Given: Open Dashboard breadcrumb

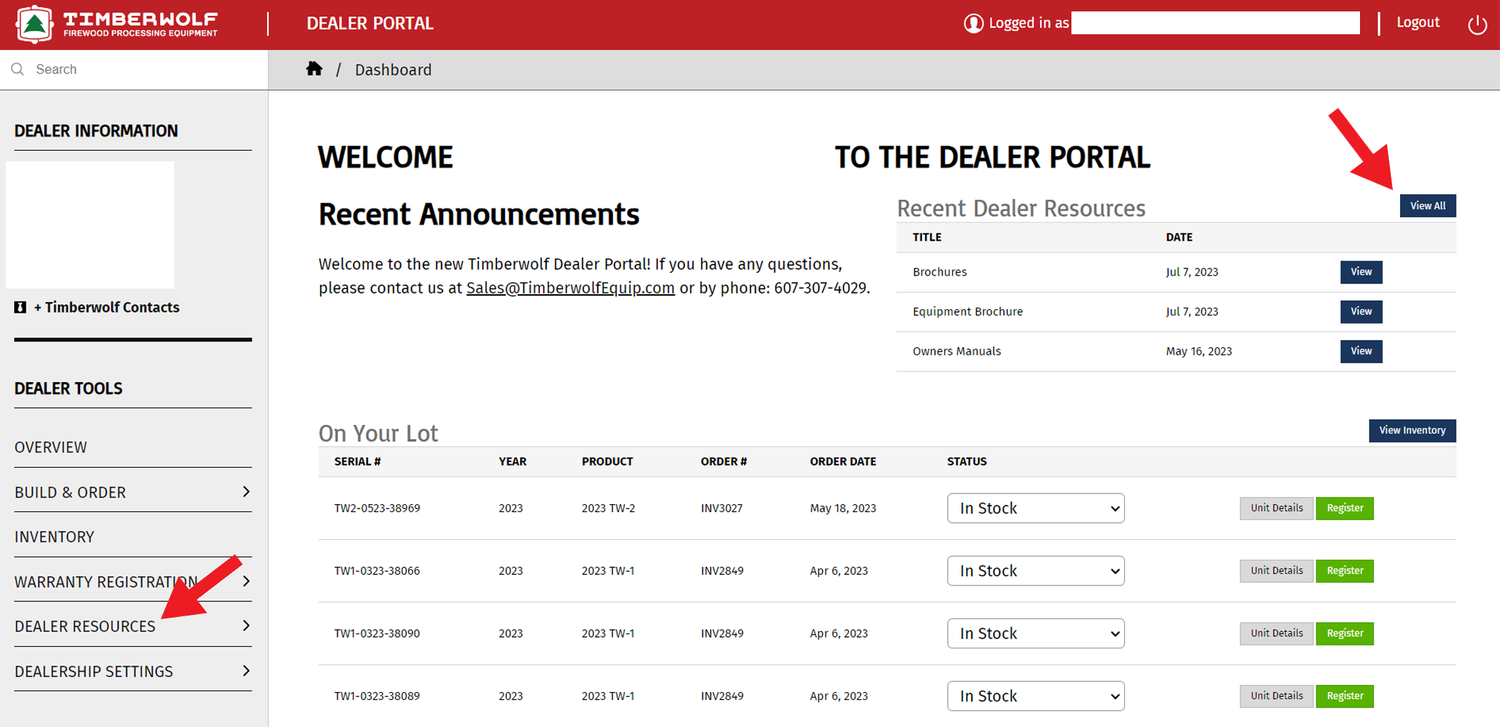Looking at the screenshot, I should click(393, 70).
